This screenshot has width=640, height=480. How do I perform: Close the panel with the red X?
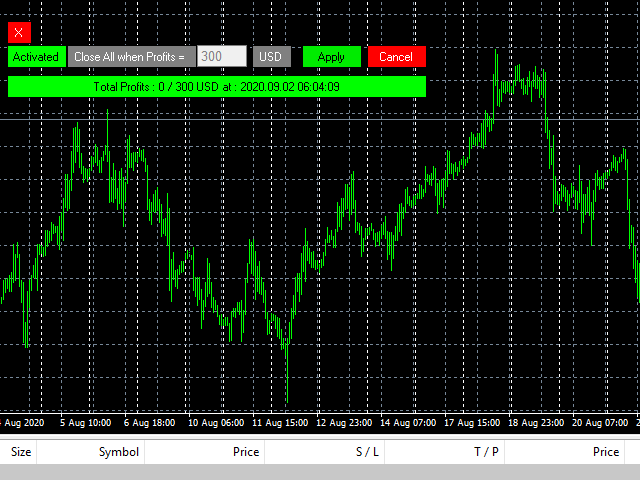pos(19,32)
